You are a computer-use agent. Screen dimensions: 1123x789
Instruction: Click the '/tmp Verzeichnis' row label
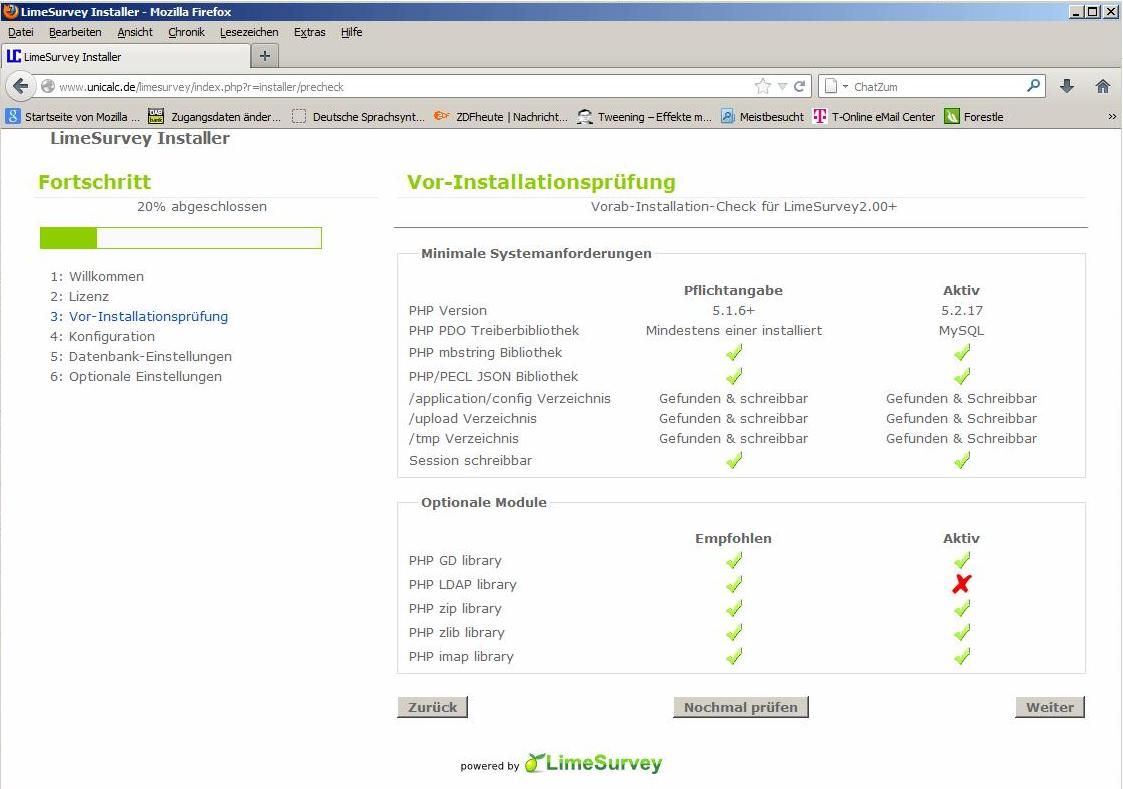463,438
